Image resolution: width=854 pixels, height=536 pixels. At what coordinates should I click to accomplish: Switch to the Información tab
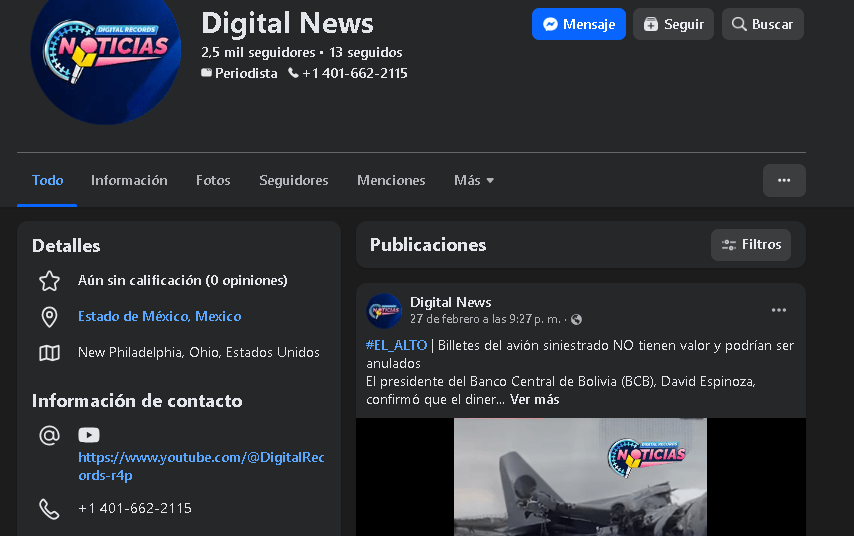coord(129,180)
